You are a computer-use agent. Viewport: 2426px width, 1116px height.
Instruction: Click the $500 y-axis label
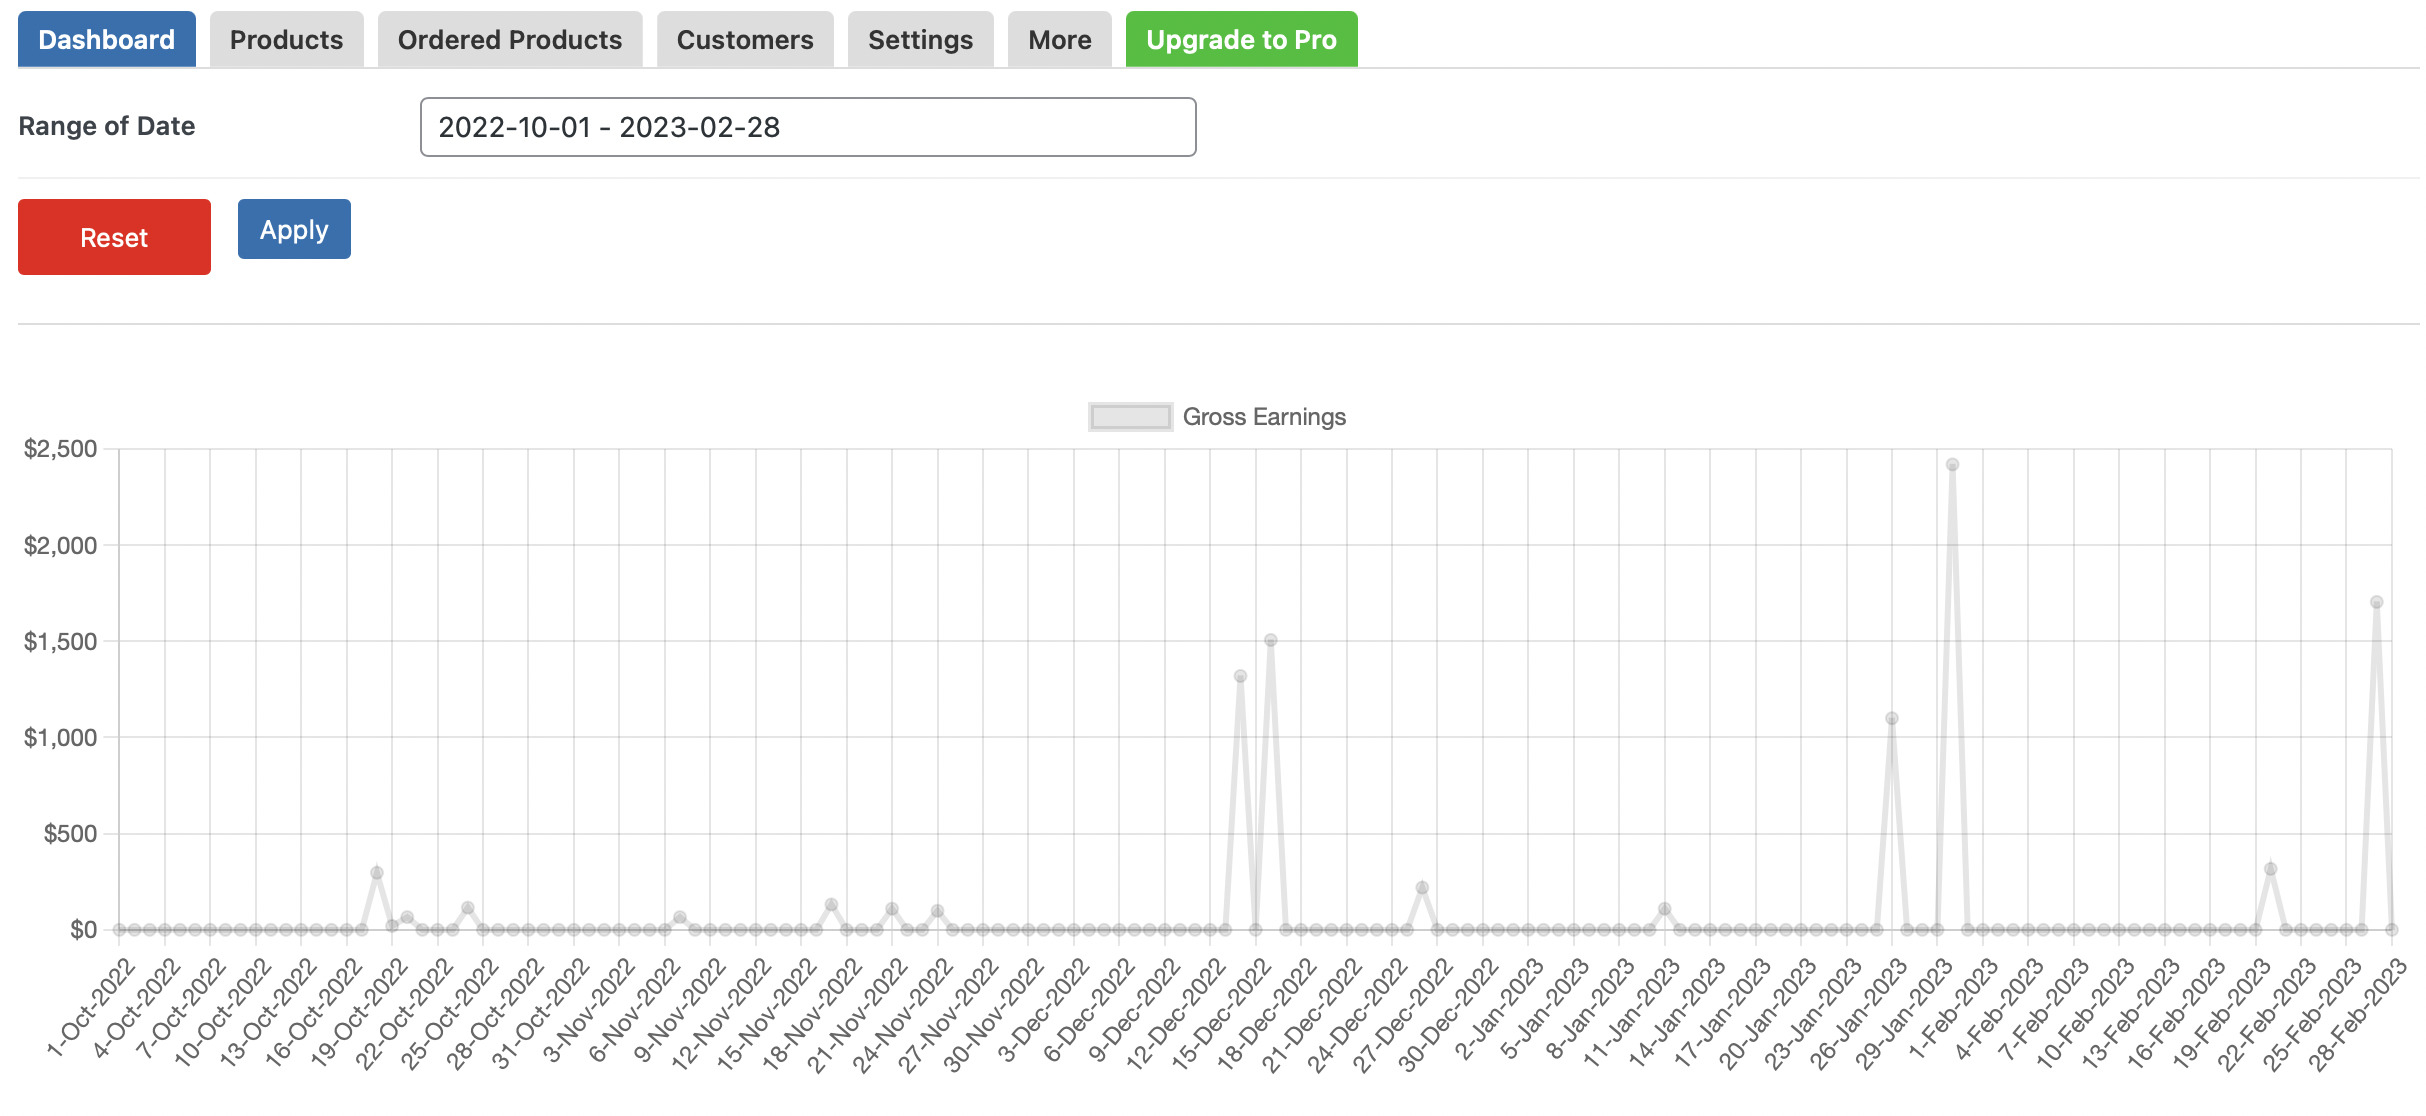[70, 833]
